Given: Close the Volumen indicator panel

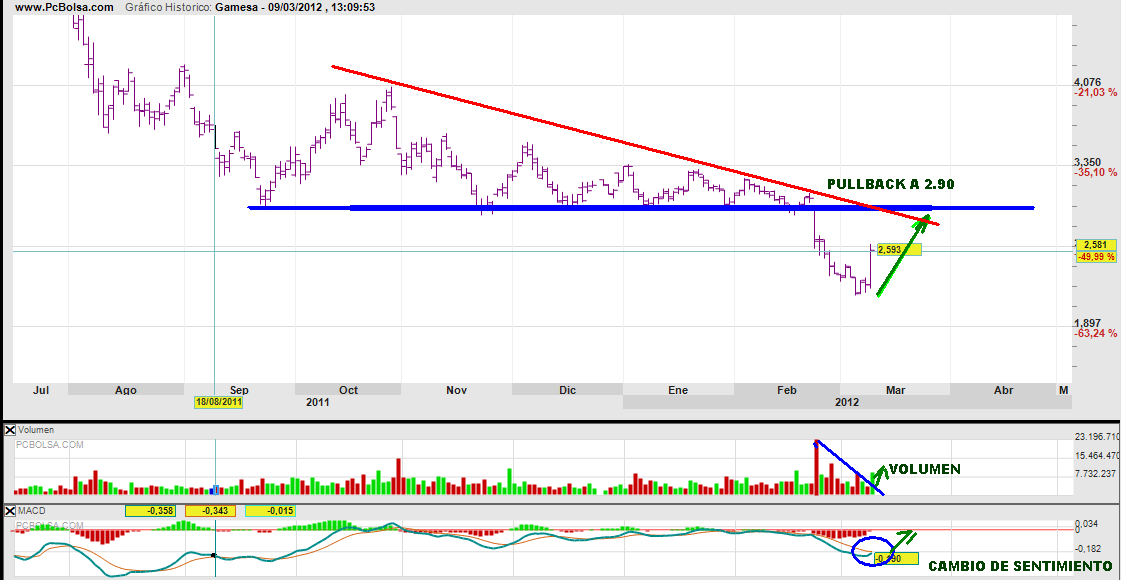Looking at the screenshot, I should click(x=11, y=429).
